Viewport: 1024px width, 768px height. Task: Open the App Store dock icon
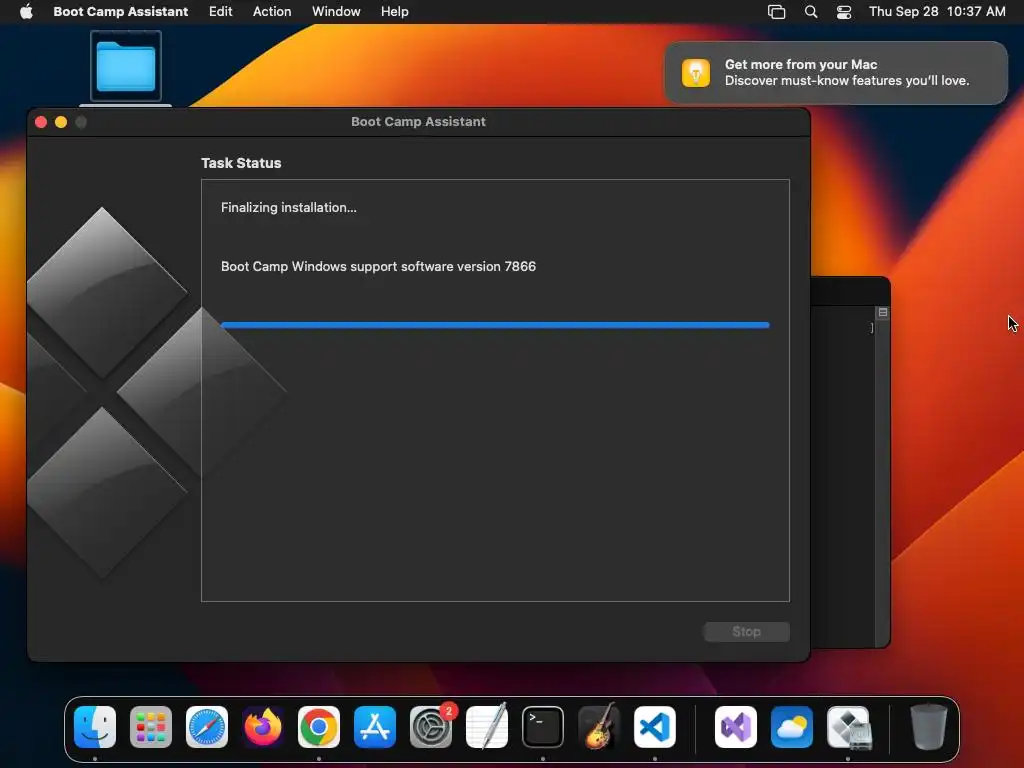(x=375, y=727)
